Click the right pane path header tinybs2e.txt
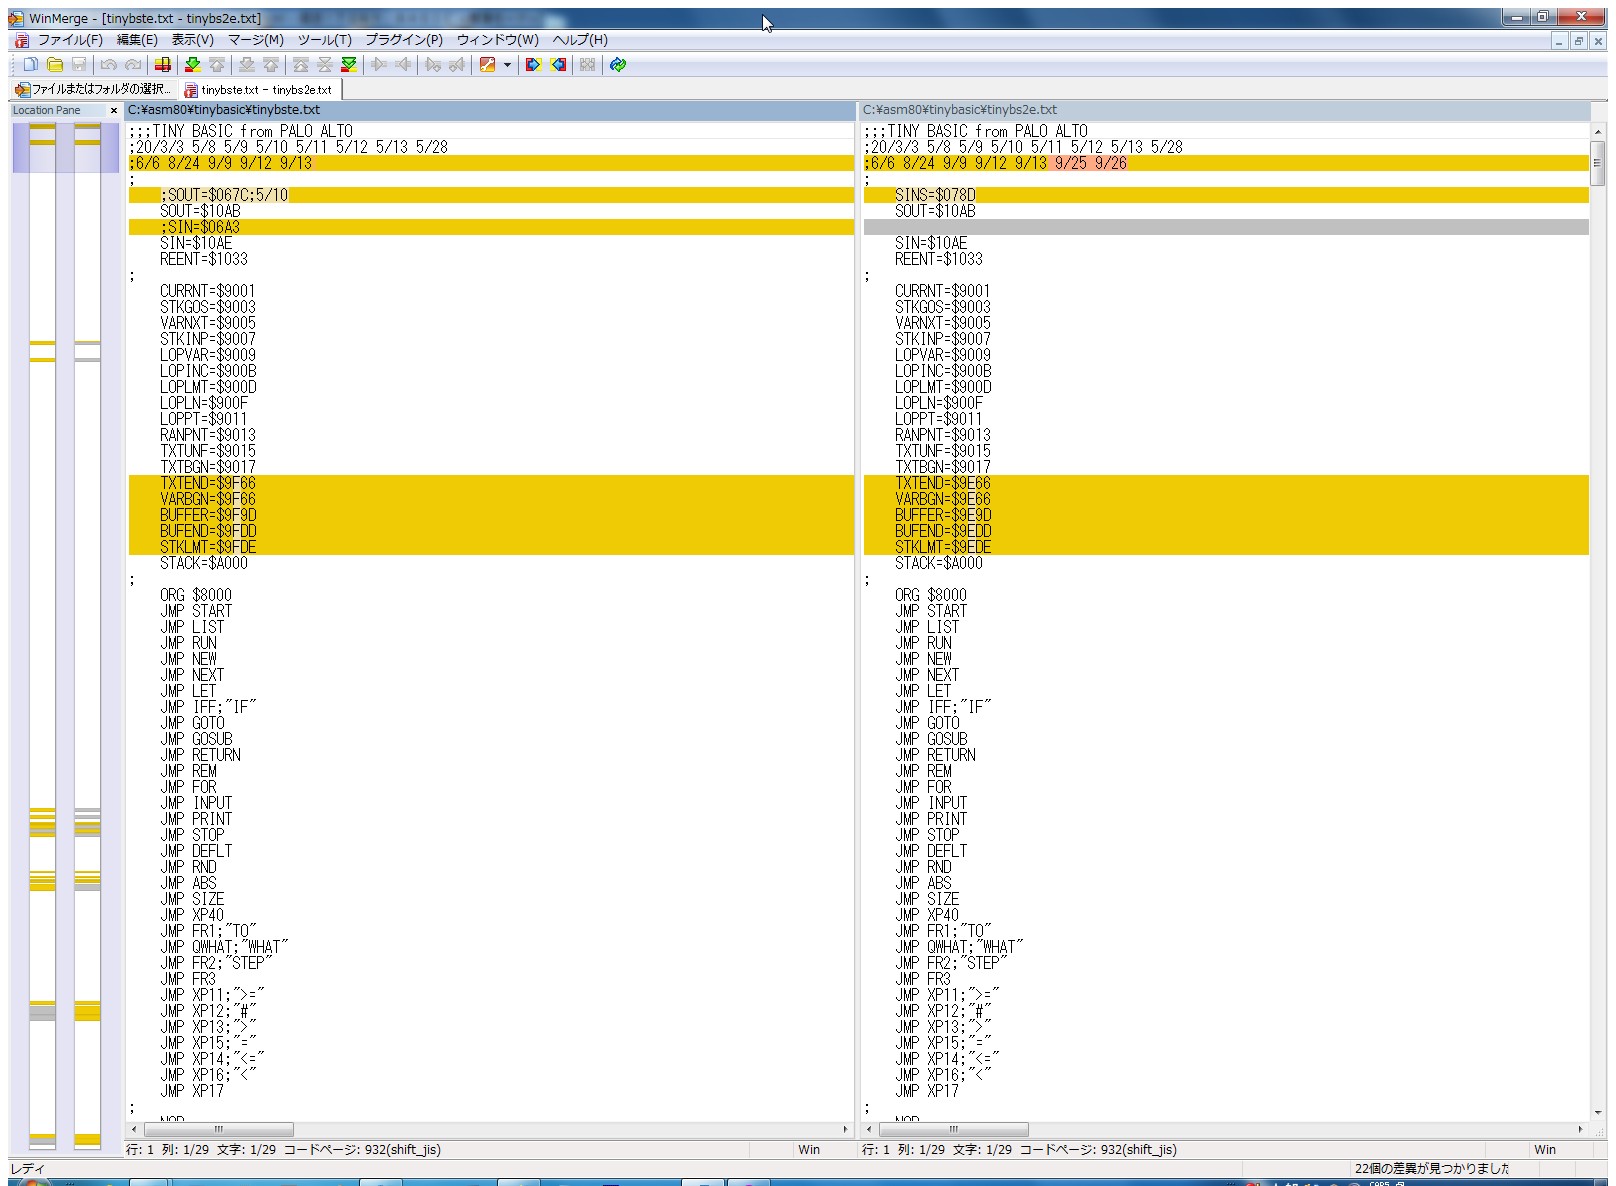 [1225, 110]
